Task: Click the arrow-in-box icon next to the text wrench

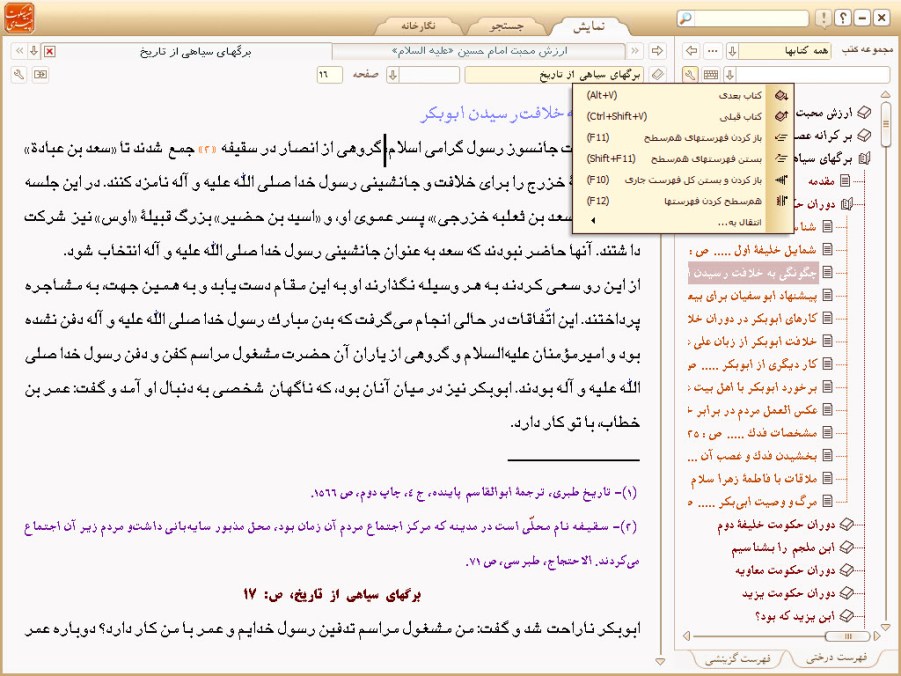Action: pyautogui.click(x=40, y=75)
